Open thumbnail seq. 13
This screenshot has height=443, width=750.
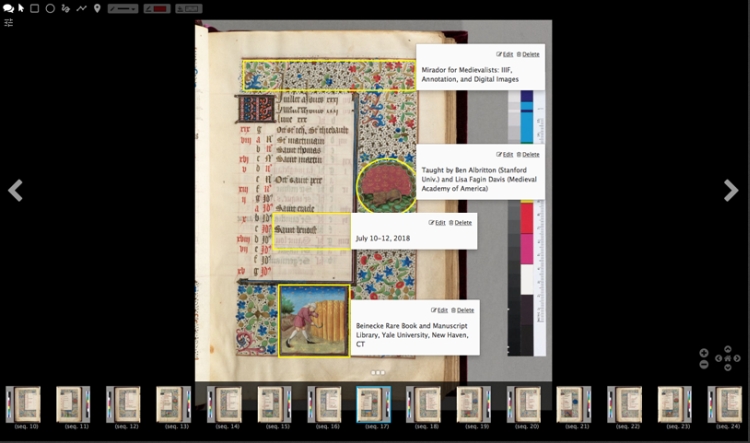[x=174, y=405]
